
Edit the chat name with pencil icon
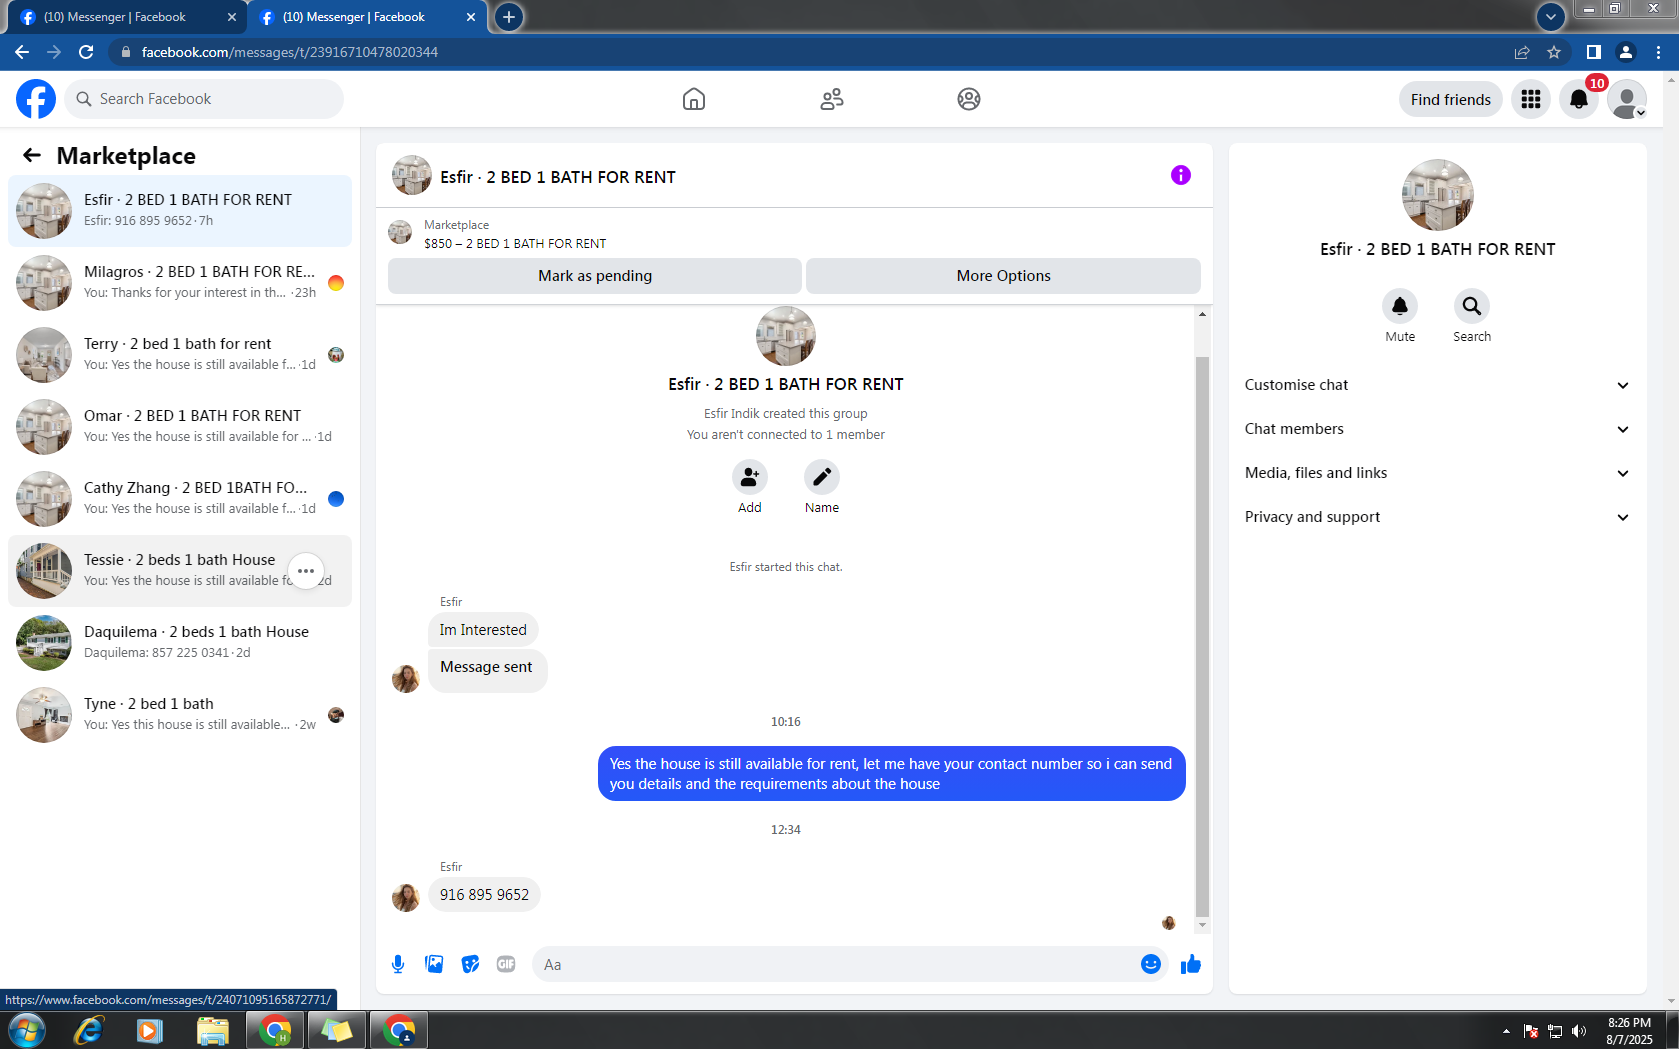[822, 477]
